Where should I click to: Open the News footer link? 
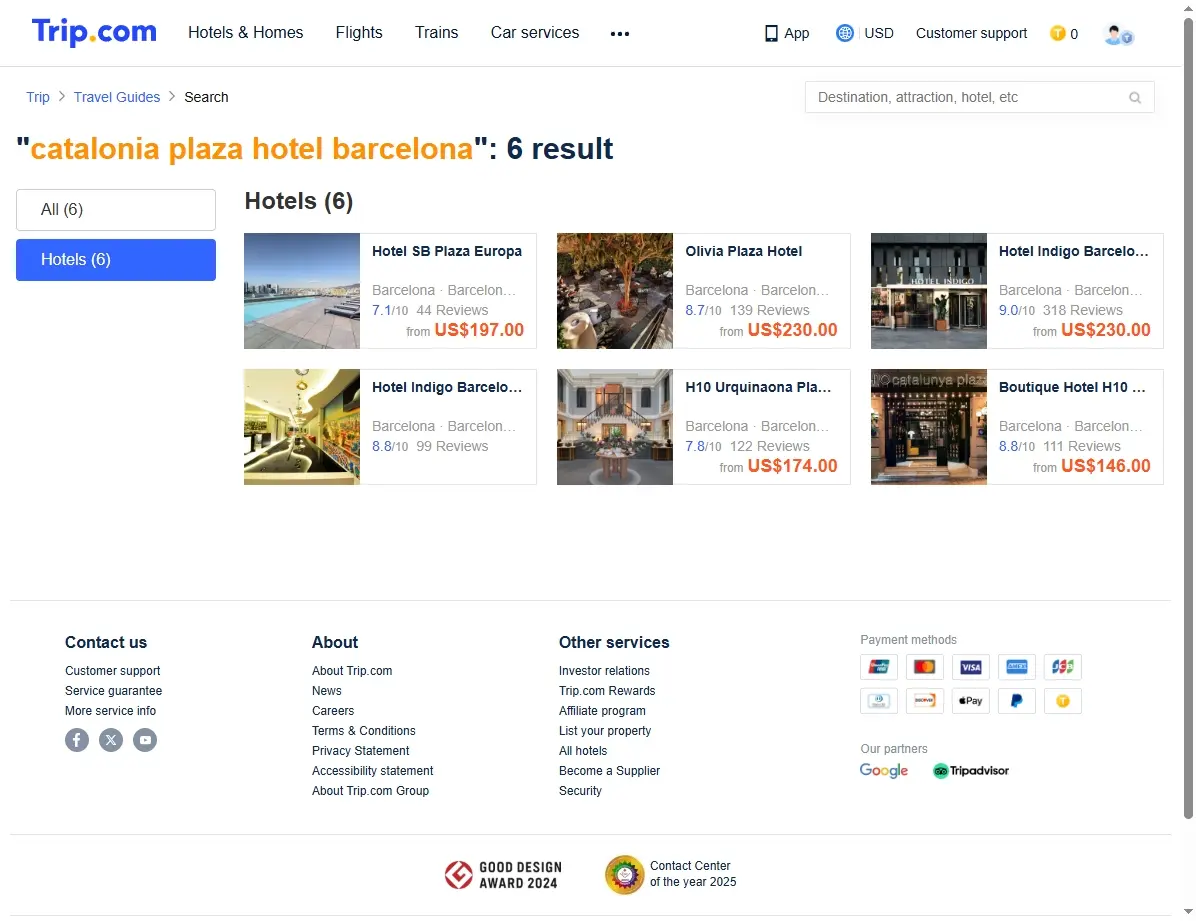[x=327, y=691]
